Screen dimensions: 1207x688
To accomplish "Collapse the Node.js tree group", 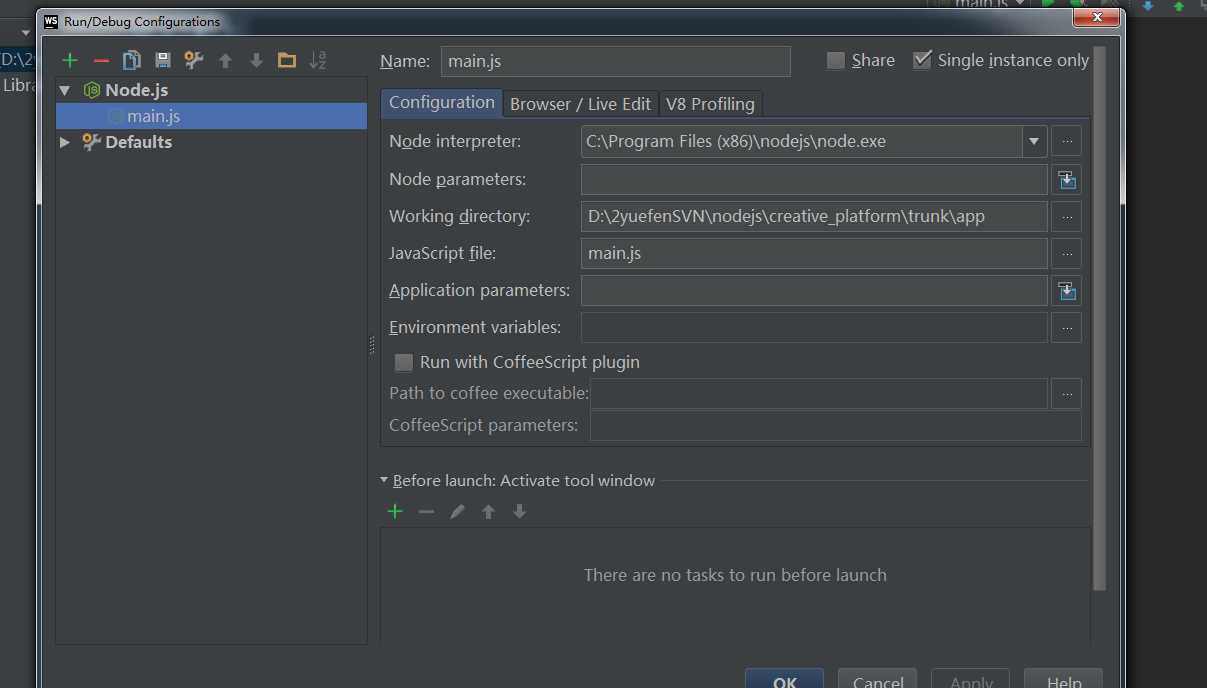I will 65,90.
